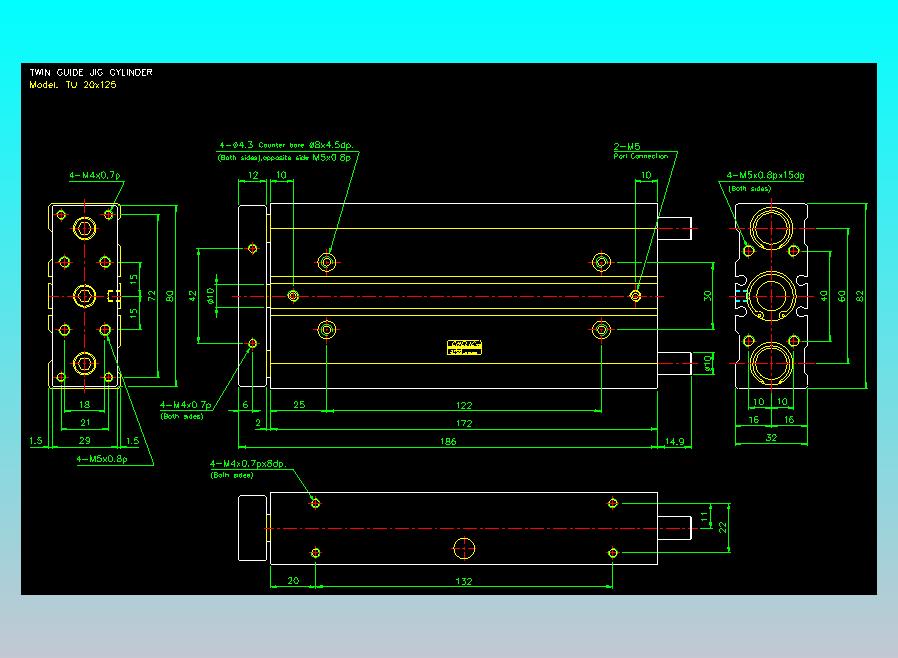The height and width of the screenshot is (658, 898).
Task: Click the 80 height dimension on left view
Action: (x=170, y=296)
